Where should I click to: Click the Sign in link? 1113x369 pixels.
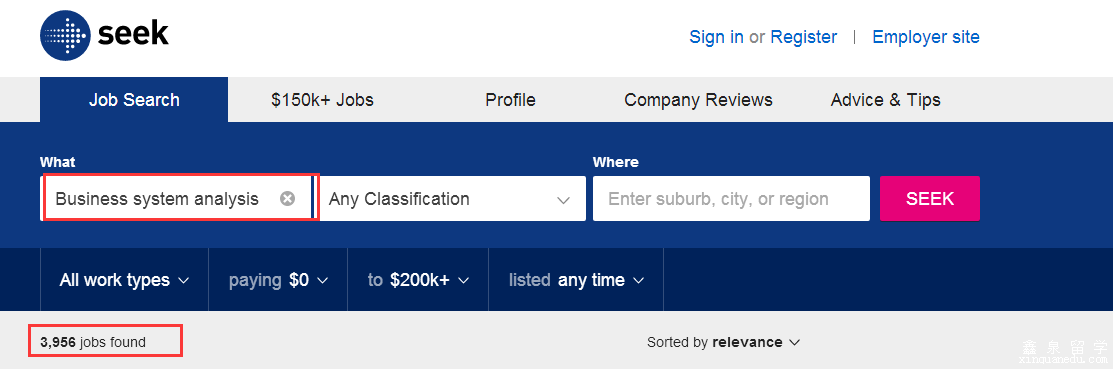(x=716, y=37)
